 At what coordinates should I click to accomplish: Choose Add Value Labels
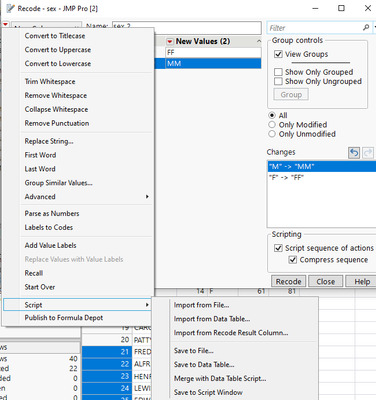pos(50,245)
